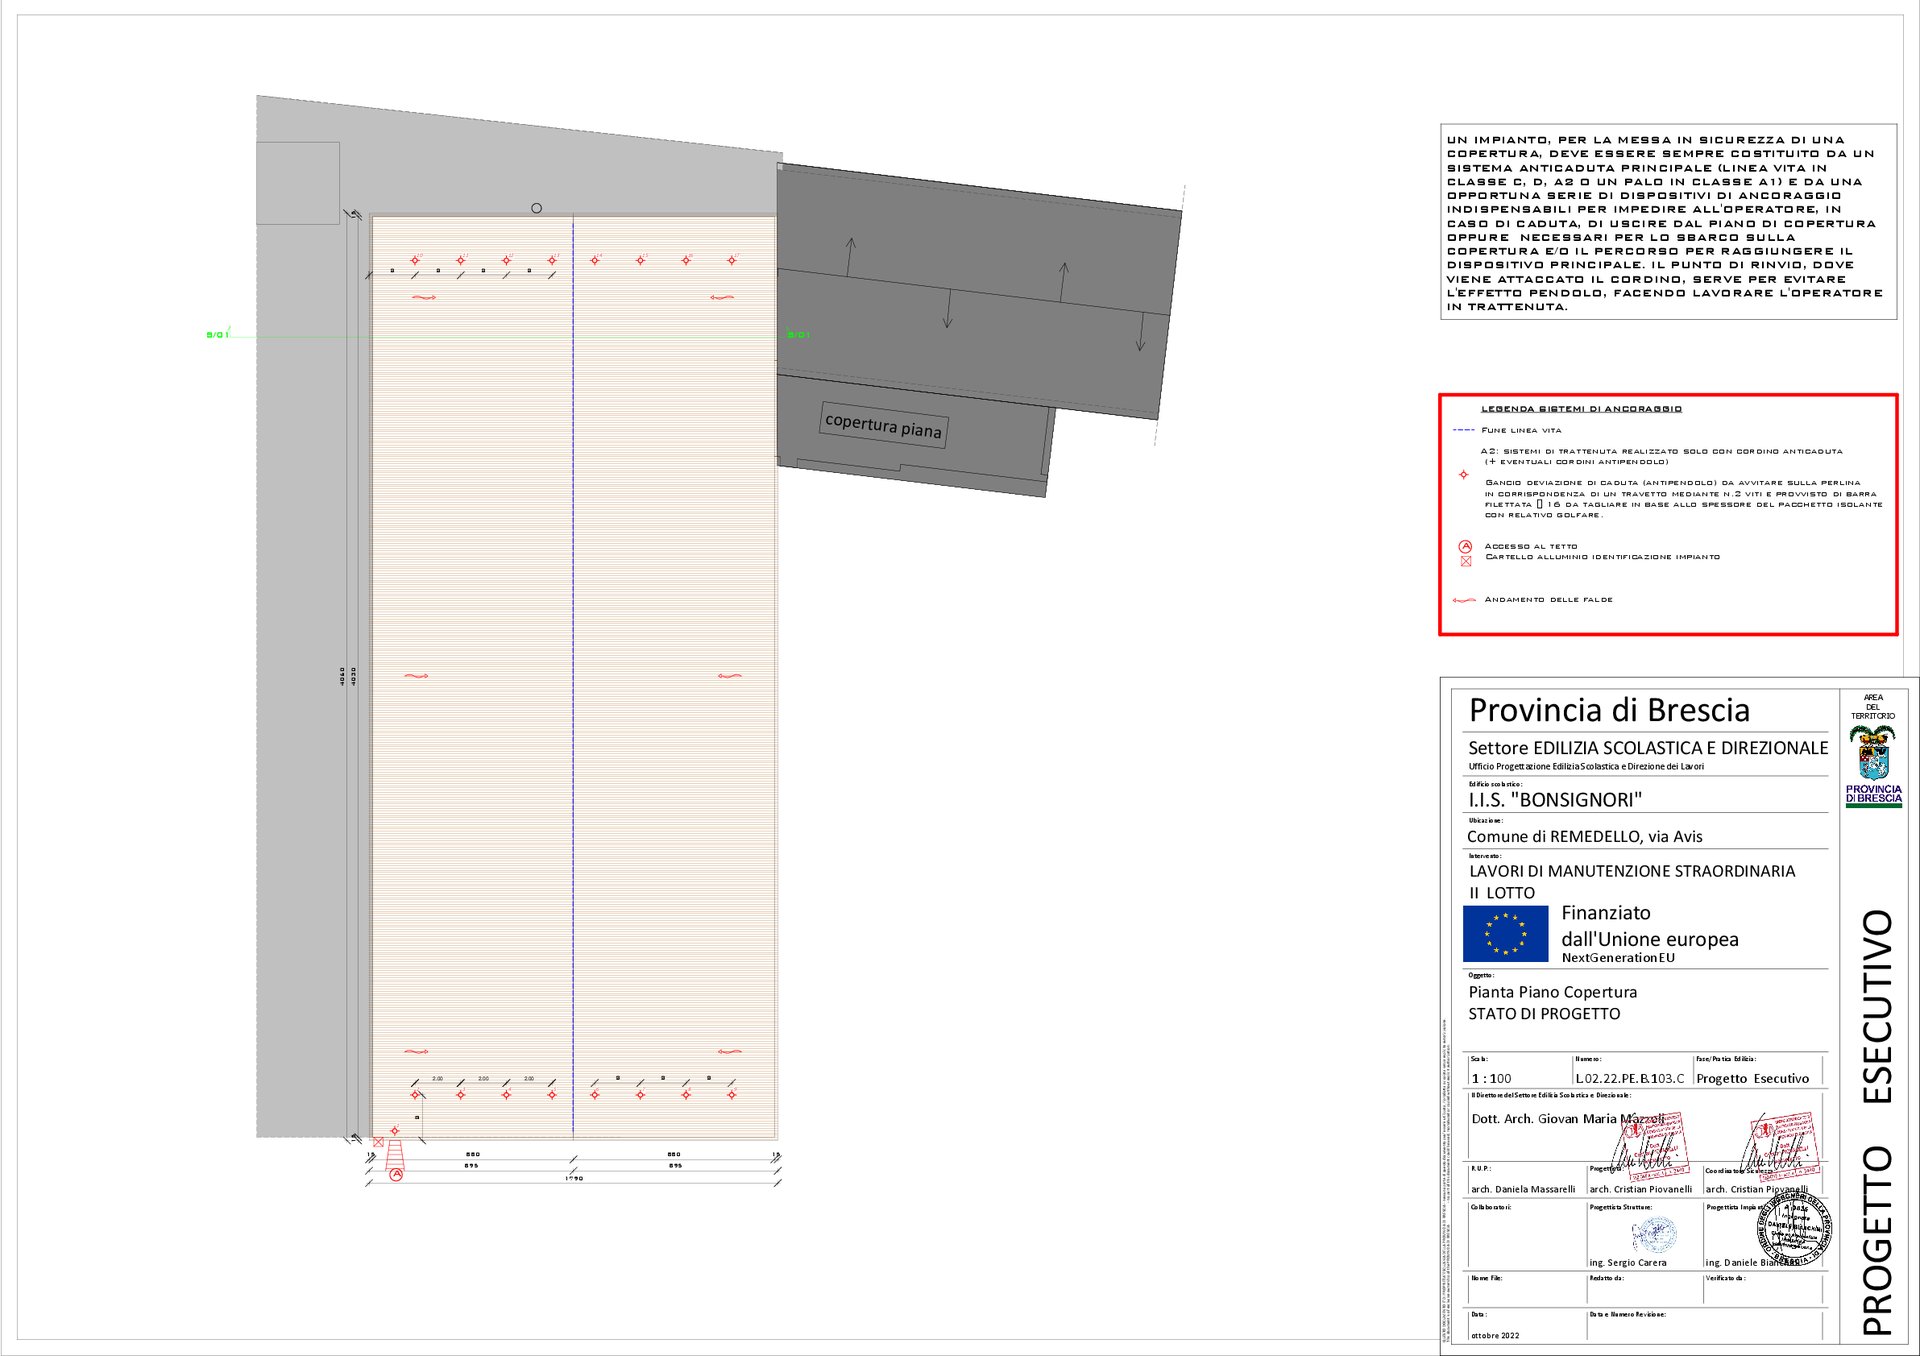Click 'Ufficio Progettazione Edilizia Scolastica' line

coord(1586,767)
